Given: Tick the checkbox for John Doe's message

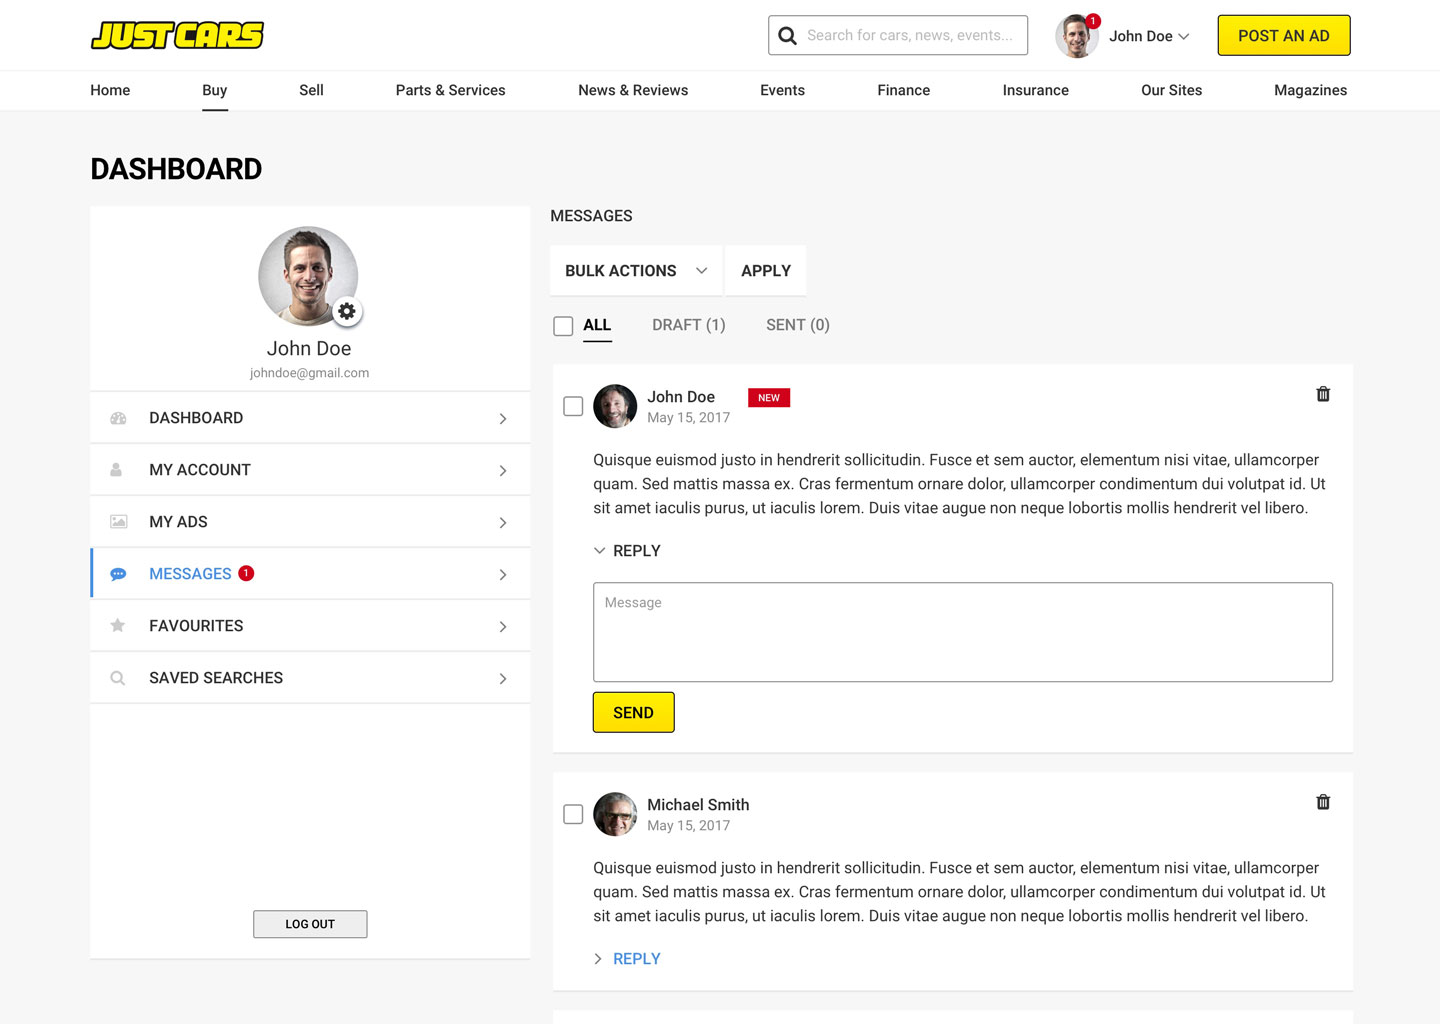Looking at the screenshot, I should pyautogui.click(x=573, y=406).
